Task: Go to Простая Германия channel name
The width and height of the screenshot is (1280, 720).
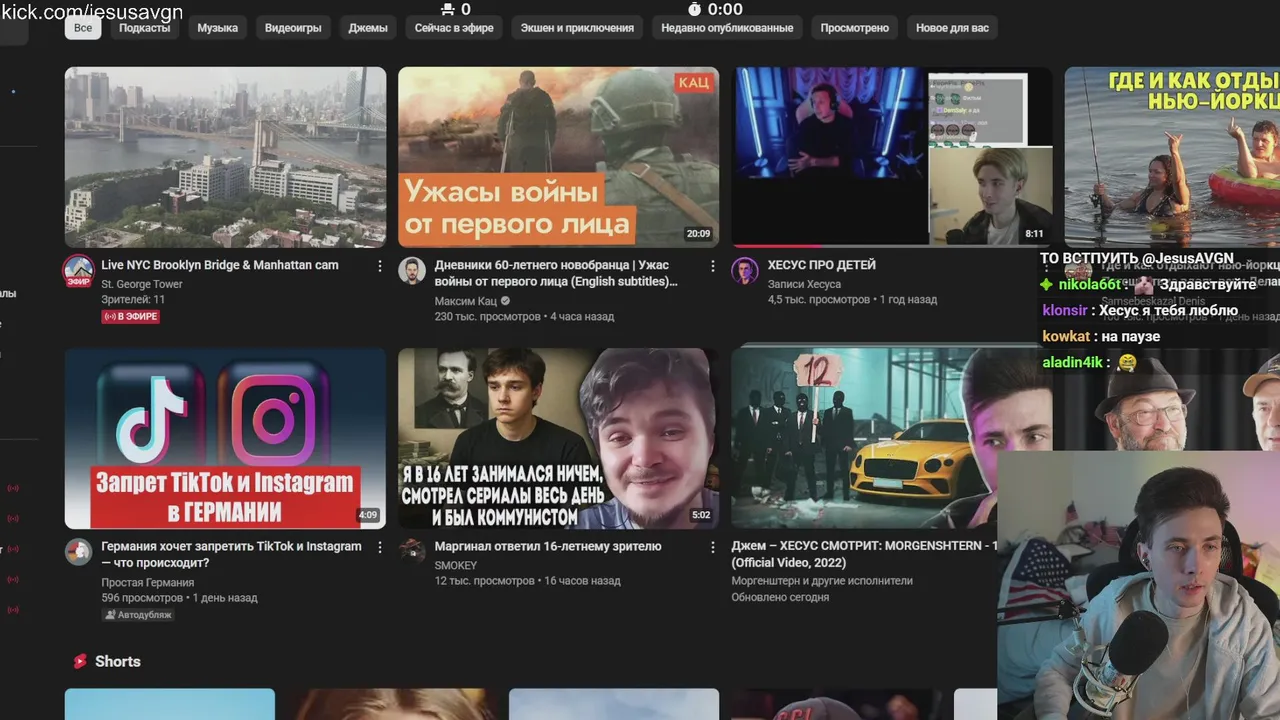Action: point(148,582)
